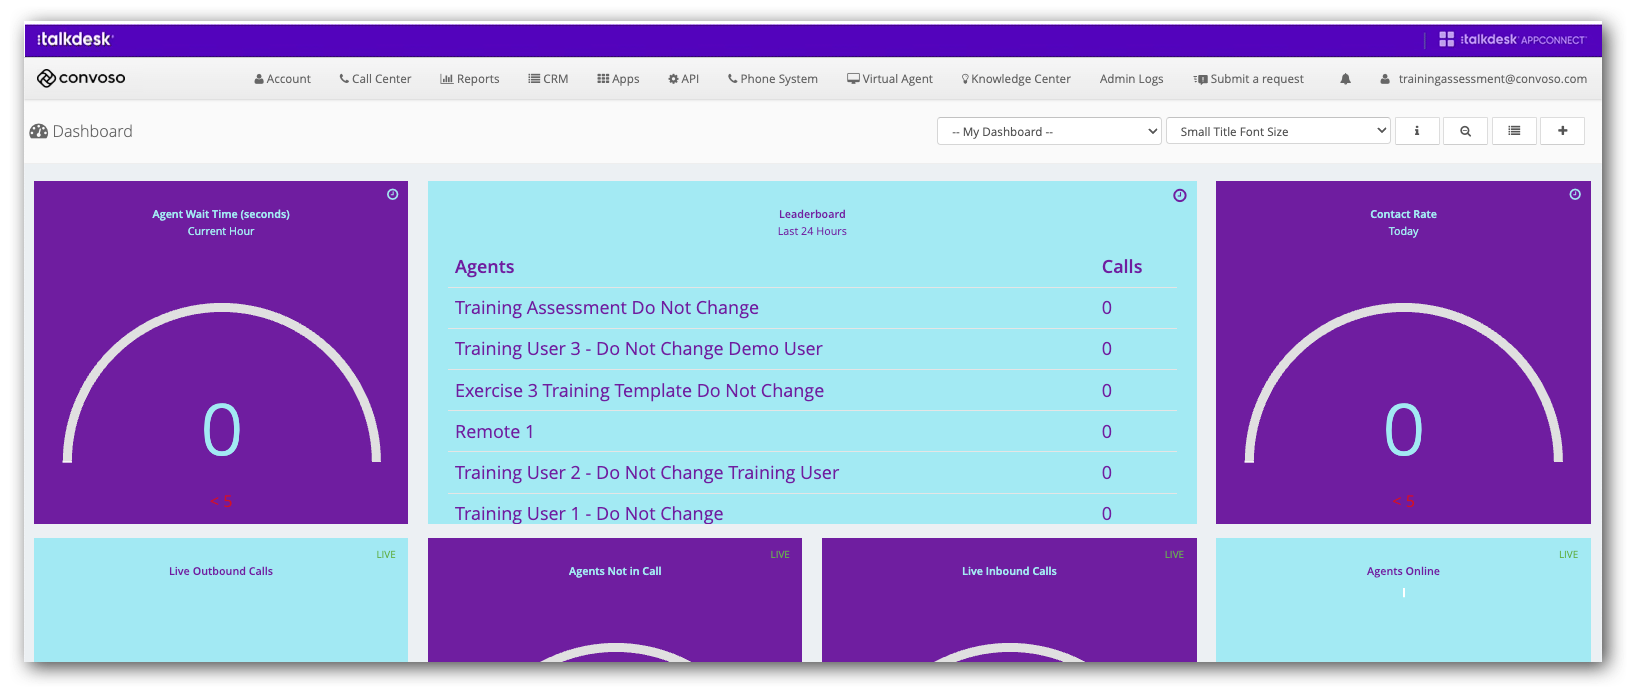Open trainingassessment@convoso.com user menu

pyautogui.click(x=1483, y=79)
